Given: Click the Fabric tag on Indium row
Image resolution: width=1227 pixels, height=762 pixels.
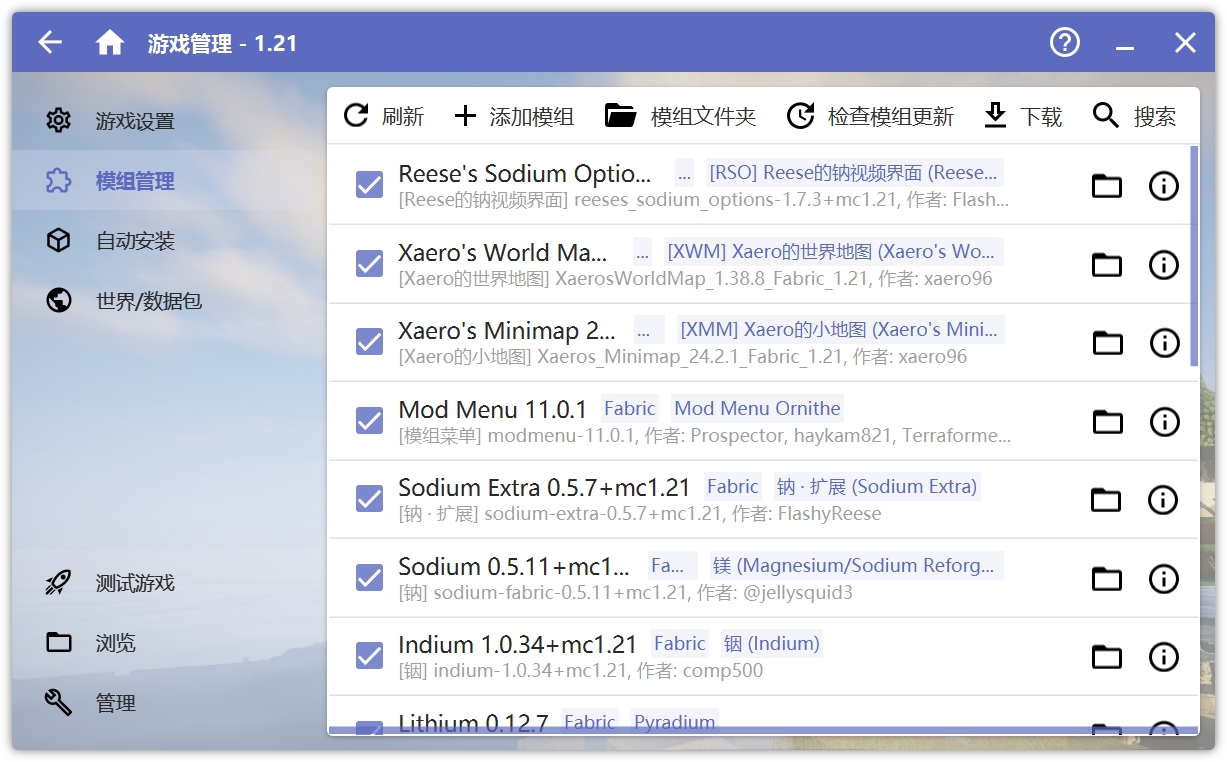Looking at the screenshot, I should click(x=680, y=644).
